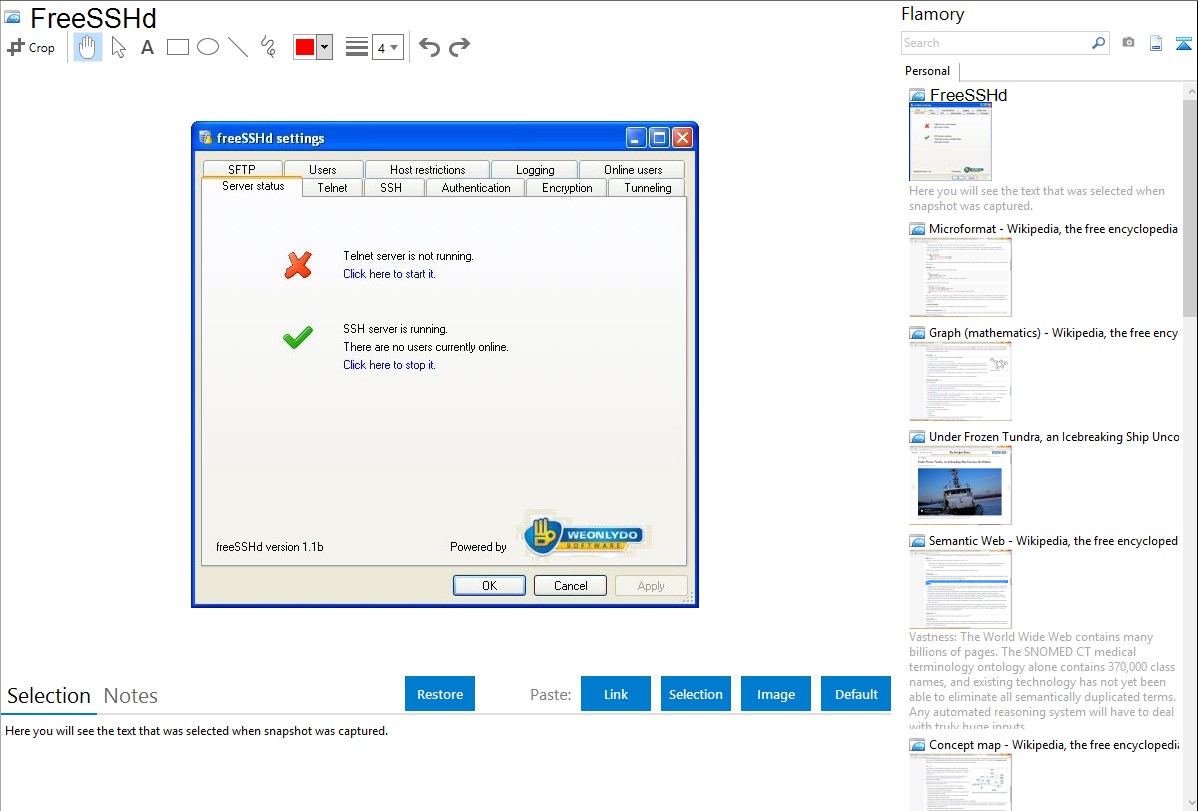The width and height of the screenshot is (1198, 811).
Task: Open the line width dropdown showing 4
Action: (x=388, y=47)
